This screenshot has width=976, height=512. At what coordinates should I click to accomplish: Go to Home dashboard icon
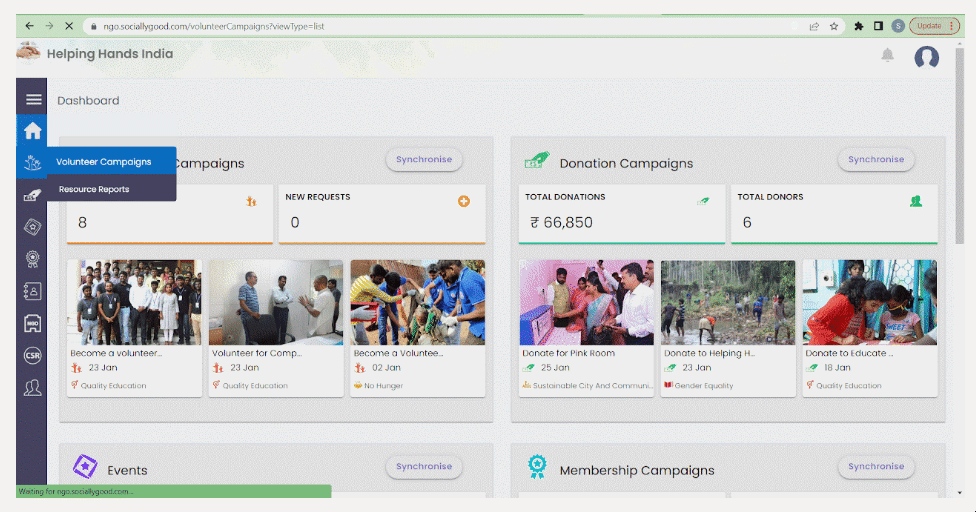pyautogui.click(x=32, y=131)
